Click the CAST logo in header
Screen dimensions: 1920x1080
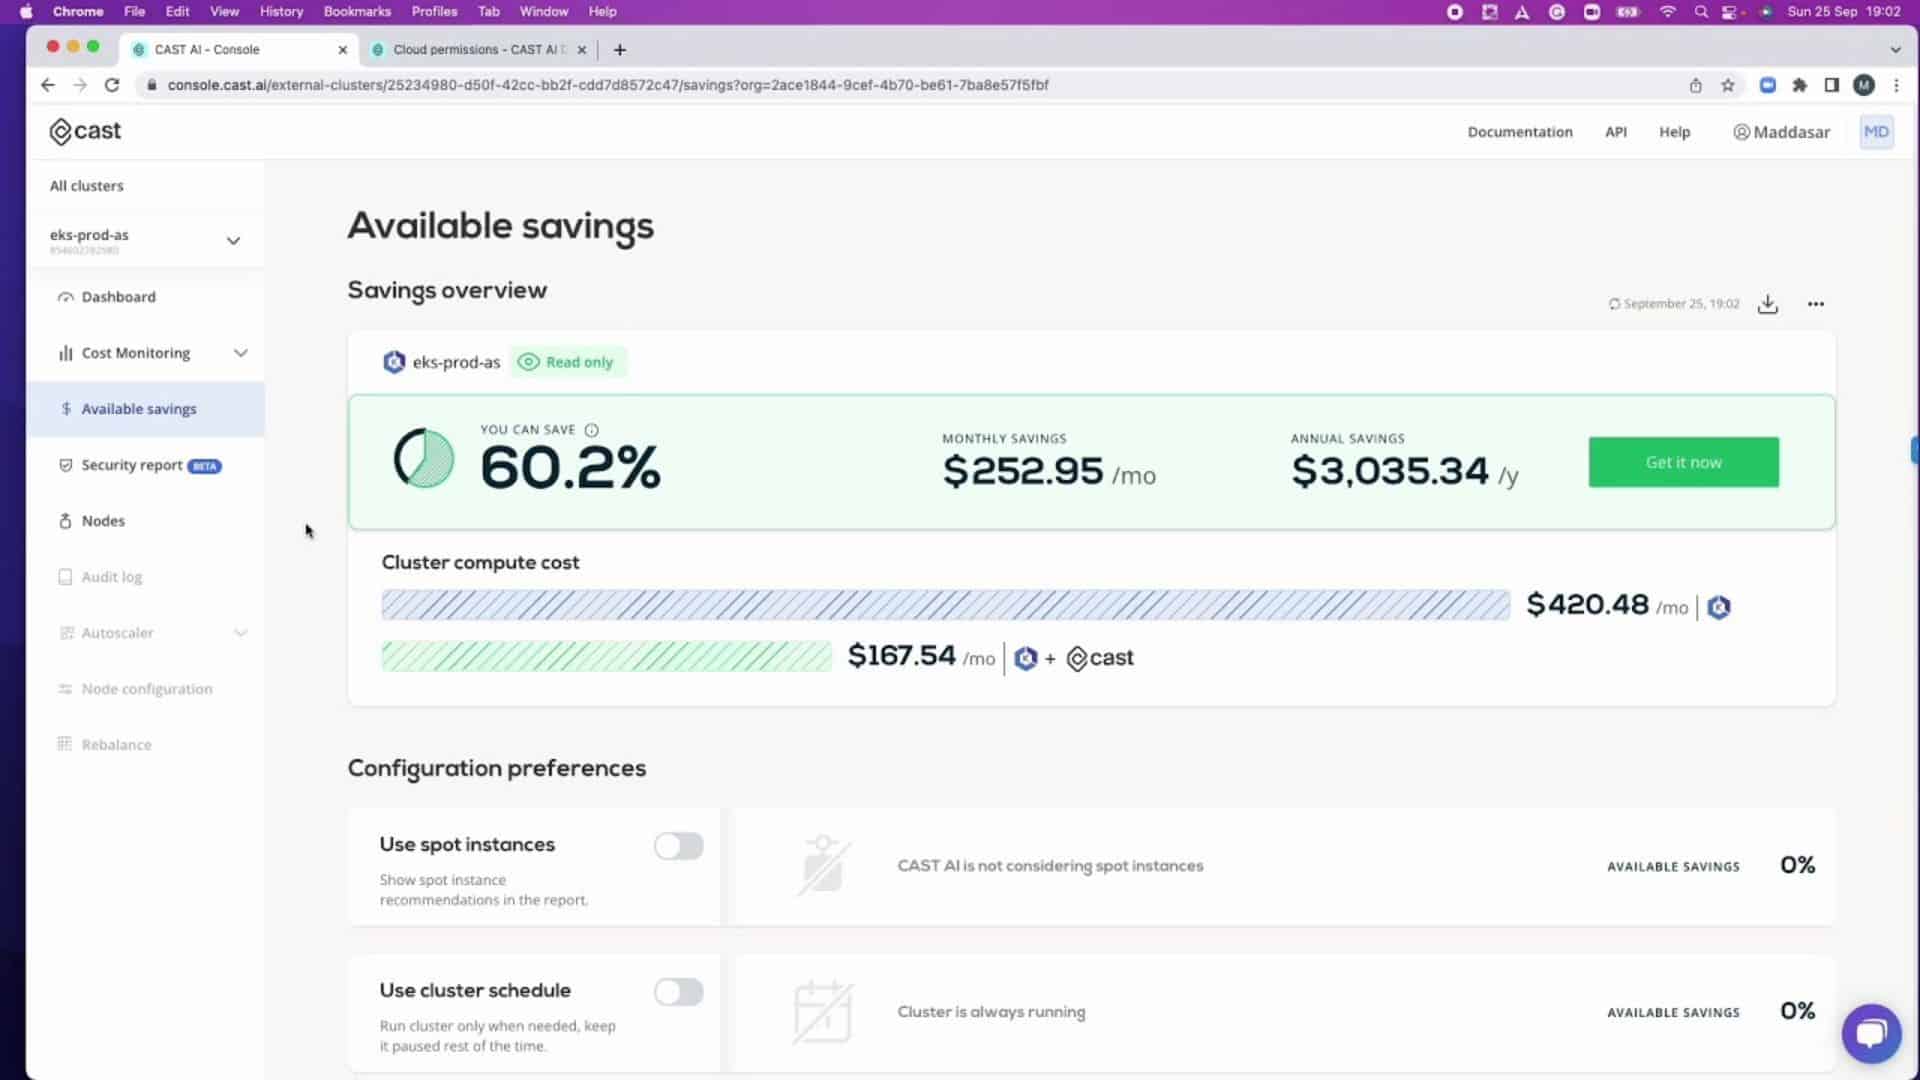(86, 131)
